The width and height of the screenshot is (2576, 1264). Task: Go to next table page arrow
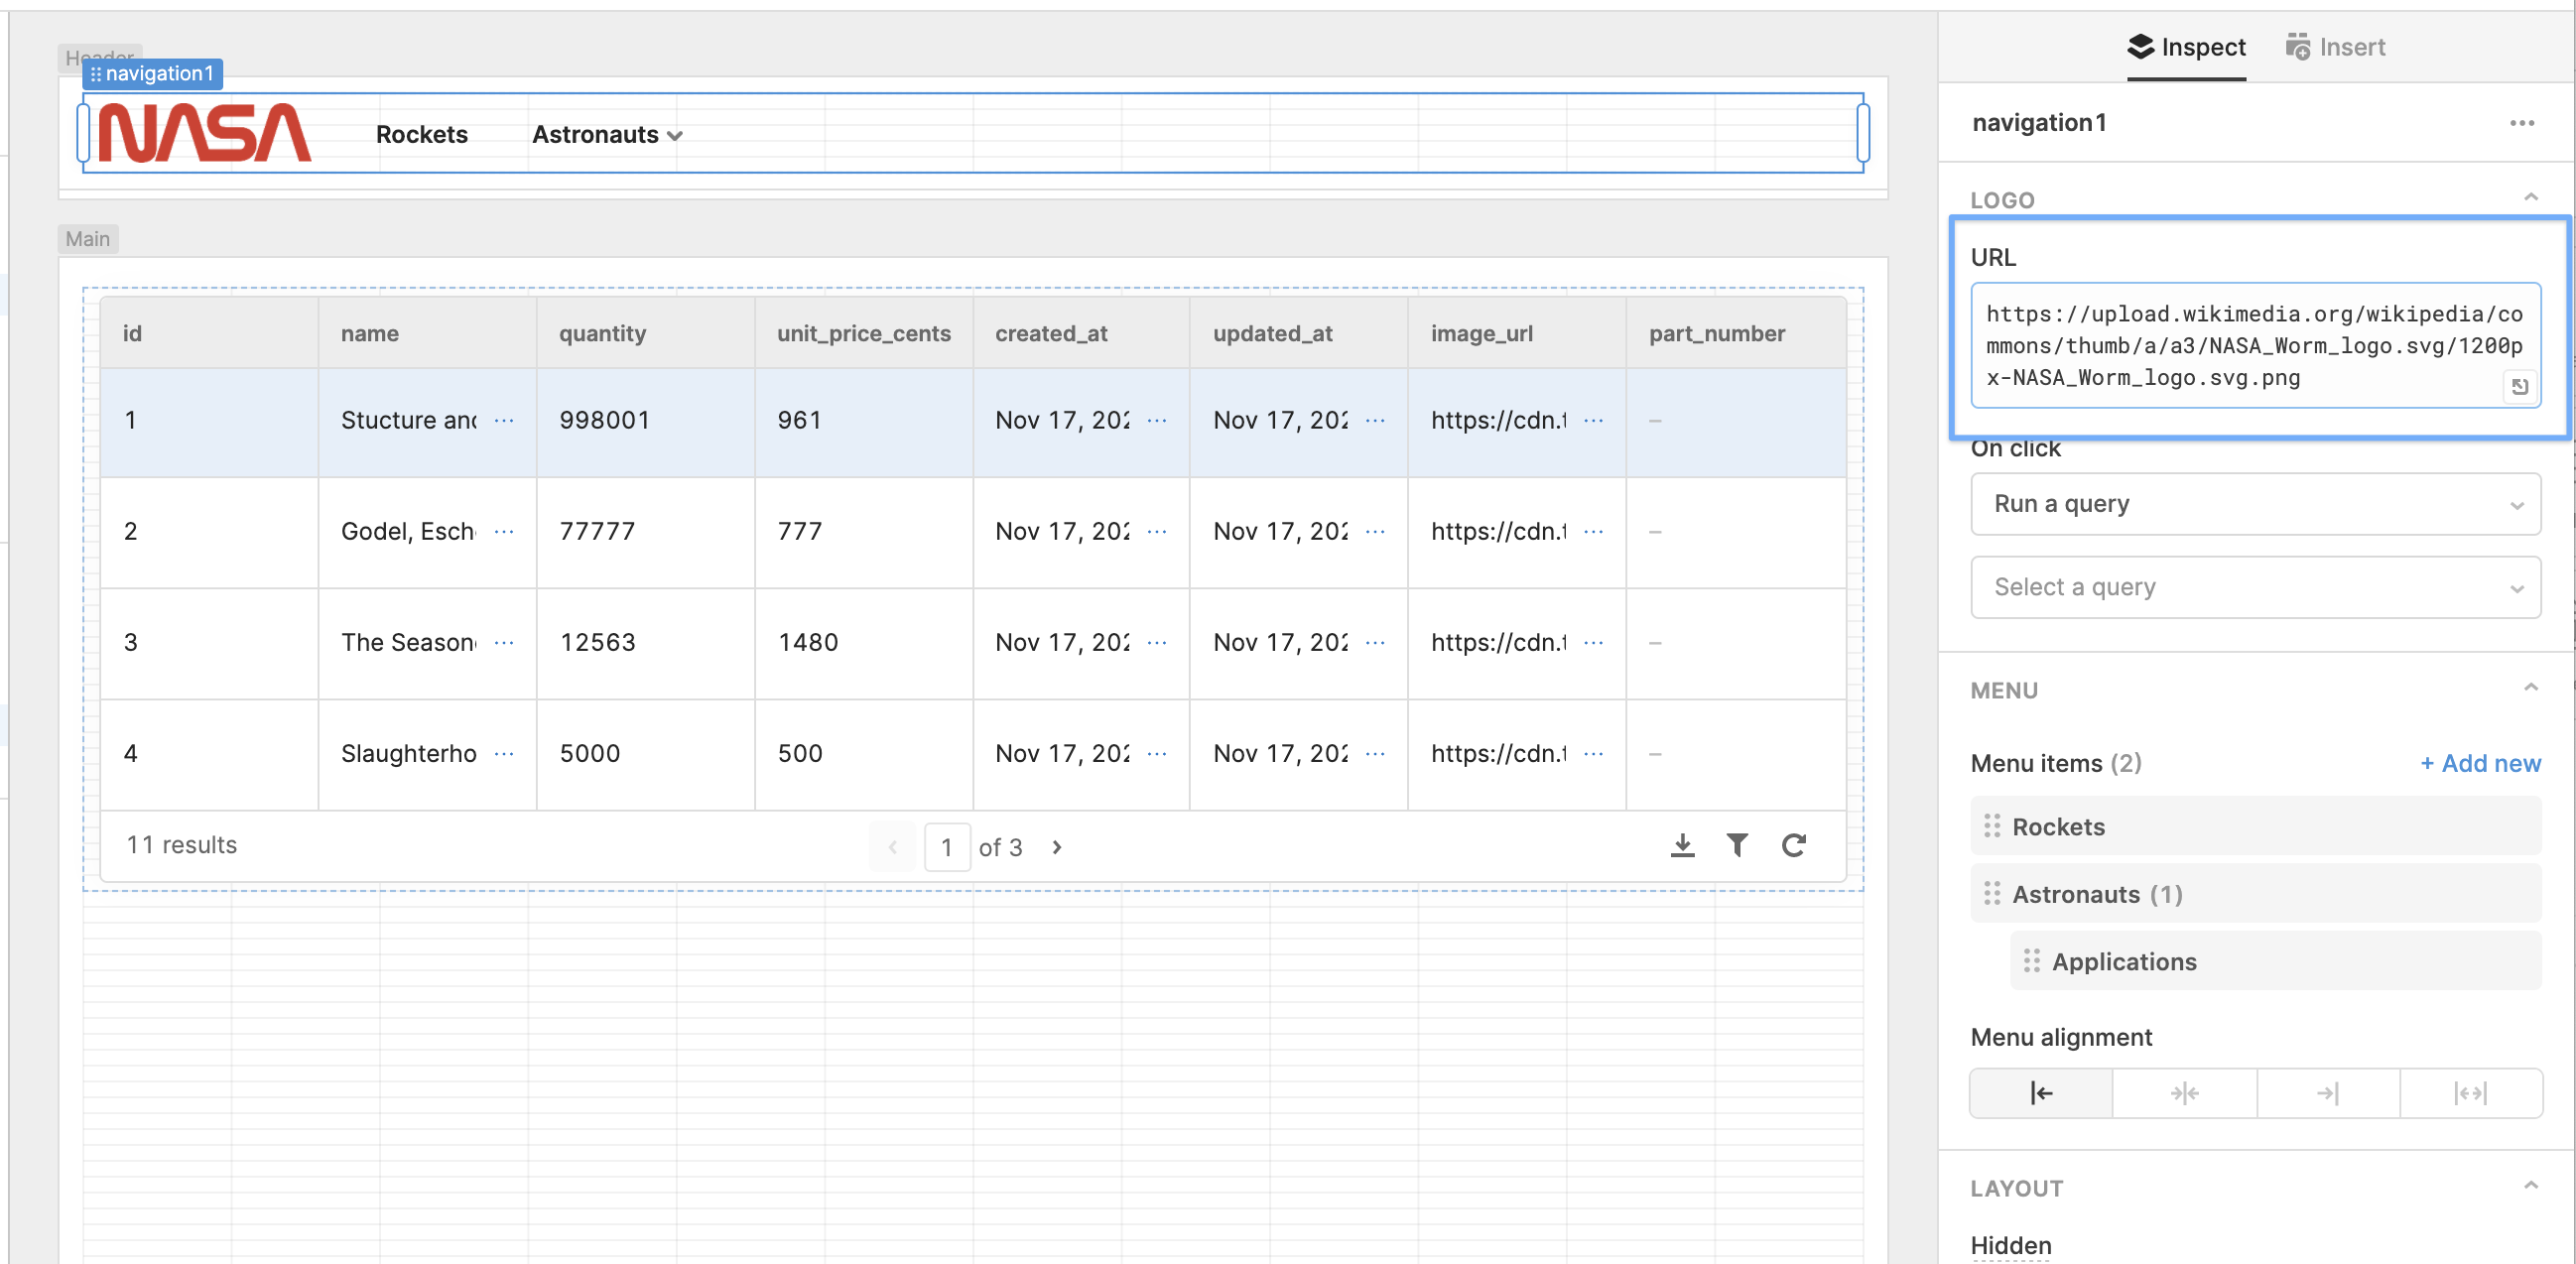tap(1057, 847)
